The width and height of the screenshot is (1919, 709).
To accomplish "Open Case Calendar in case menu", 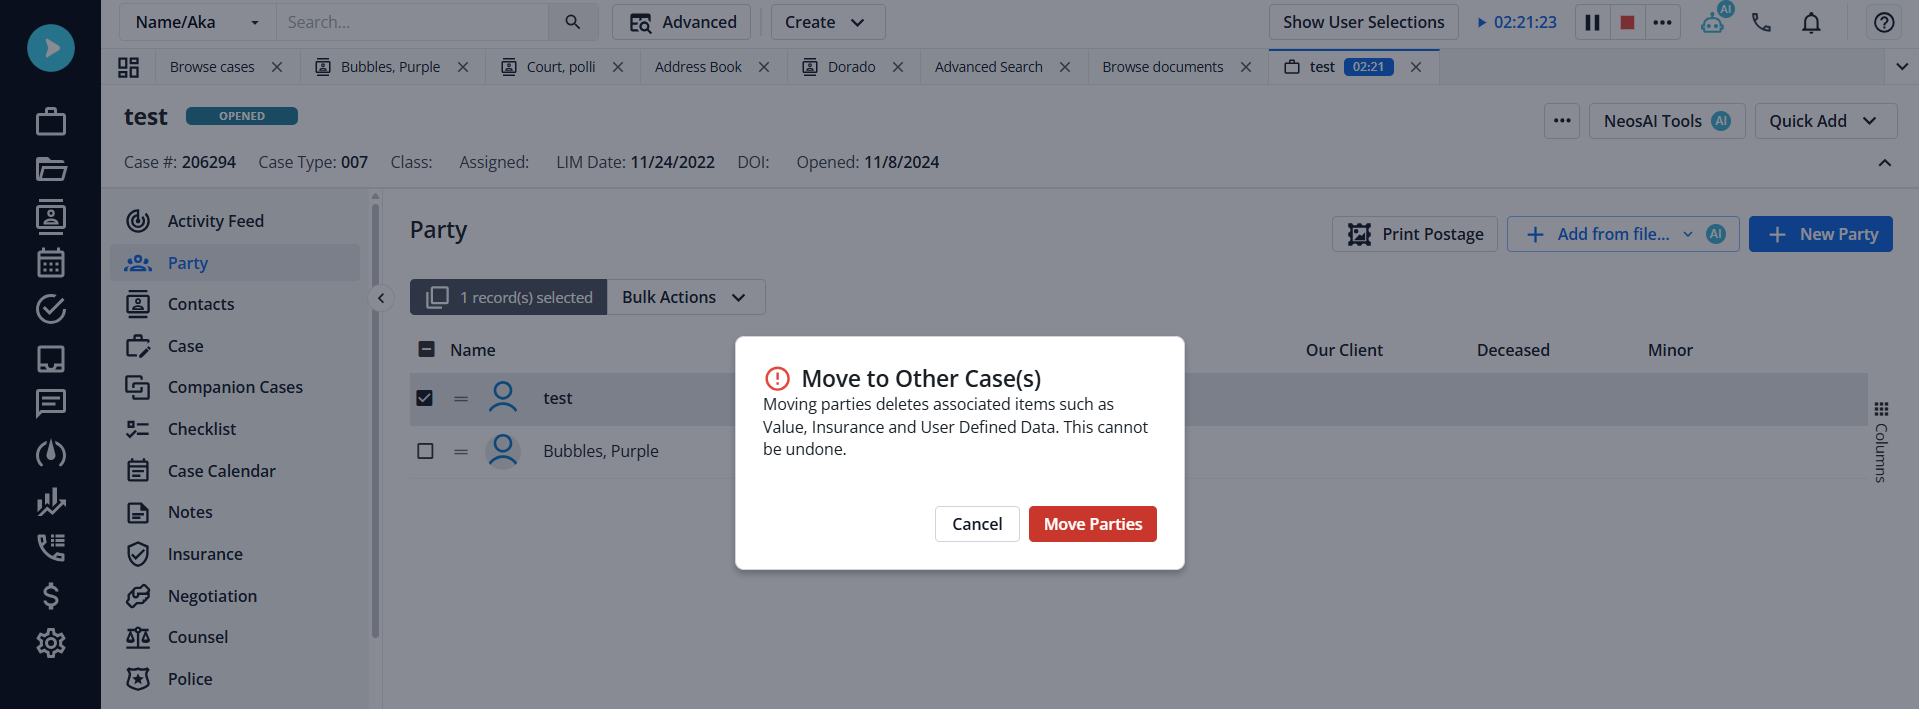I will tap(235, 471).
